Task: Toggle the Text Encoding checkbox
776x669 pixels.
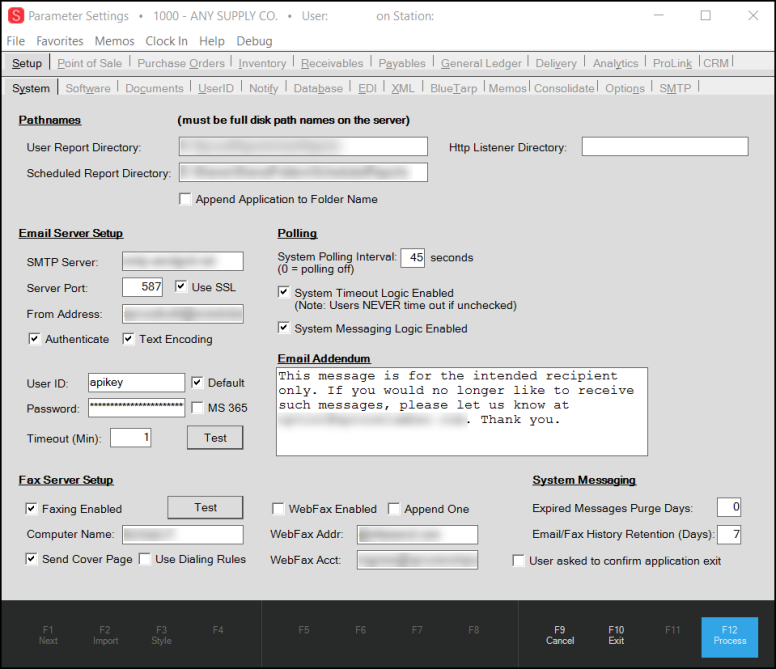Action: [128, 339]
